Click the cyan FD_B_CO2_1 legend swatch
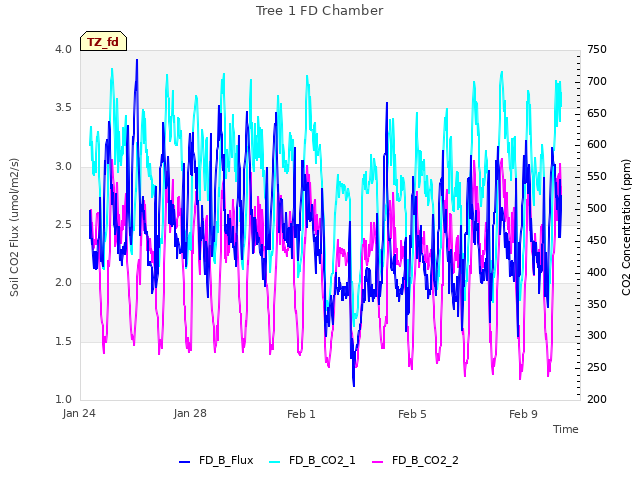This screenshot has height=480, width=640. pos(275,462)
